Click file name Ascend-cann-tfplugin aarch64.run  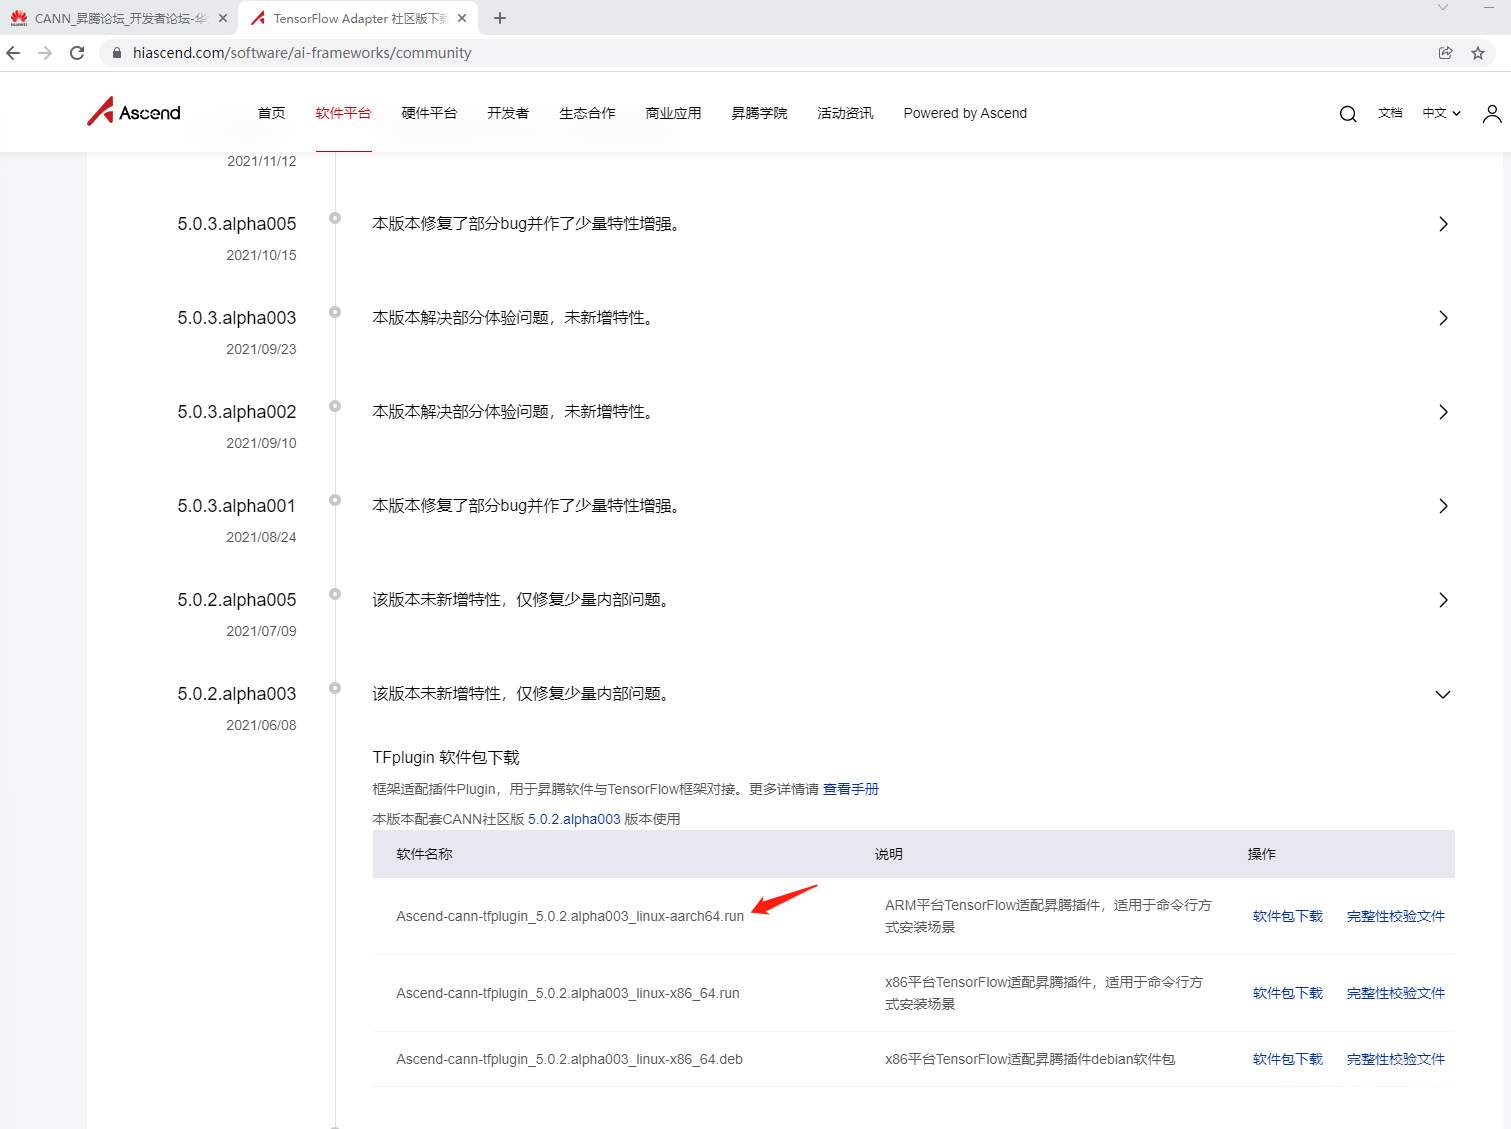[x=570, y=916]
